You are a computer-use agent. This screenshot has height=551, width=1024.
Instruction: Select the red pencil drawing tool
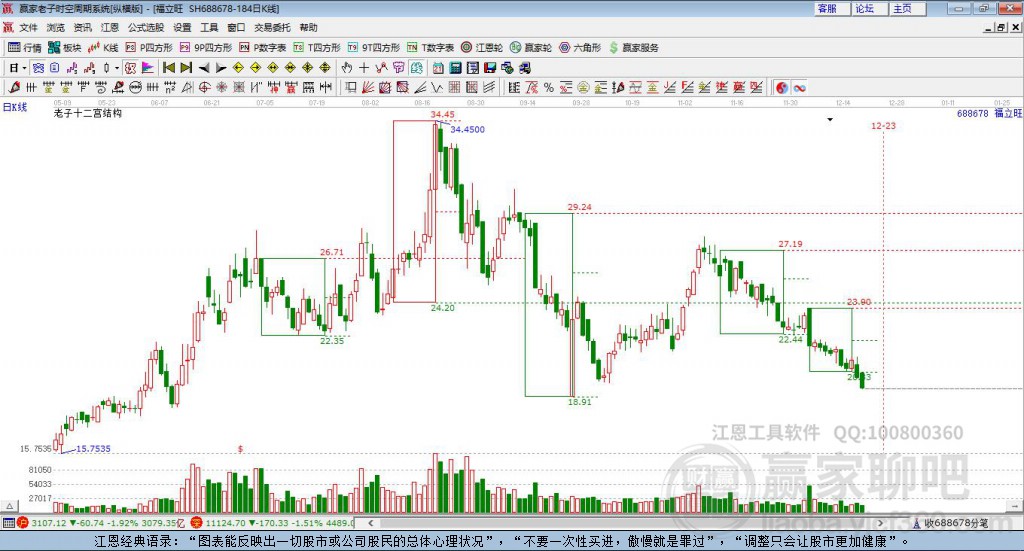point(14,87)
